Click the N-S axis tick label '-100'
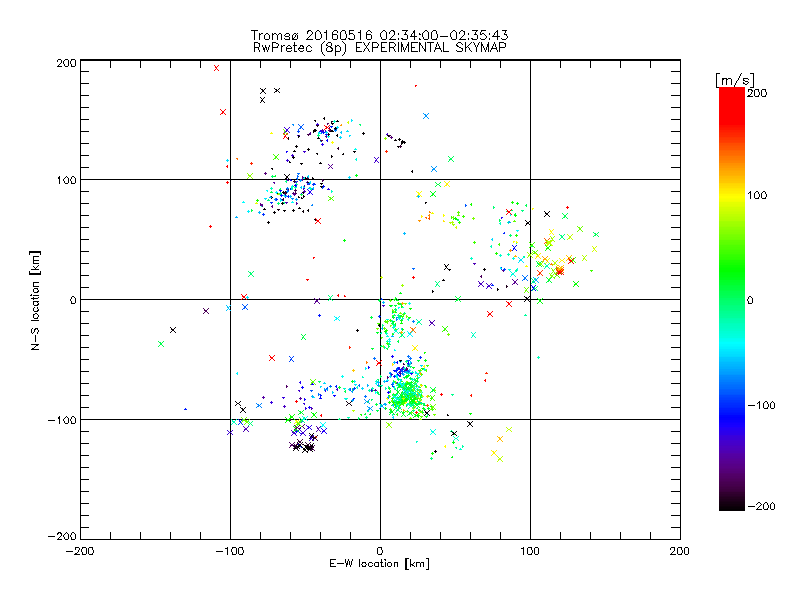 [62, 420]
